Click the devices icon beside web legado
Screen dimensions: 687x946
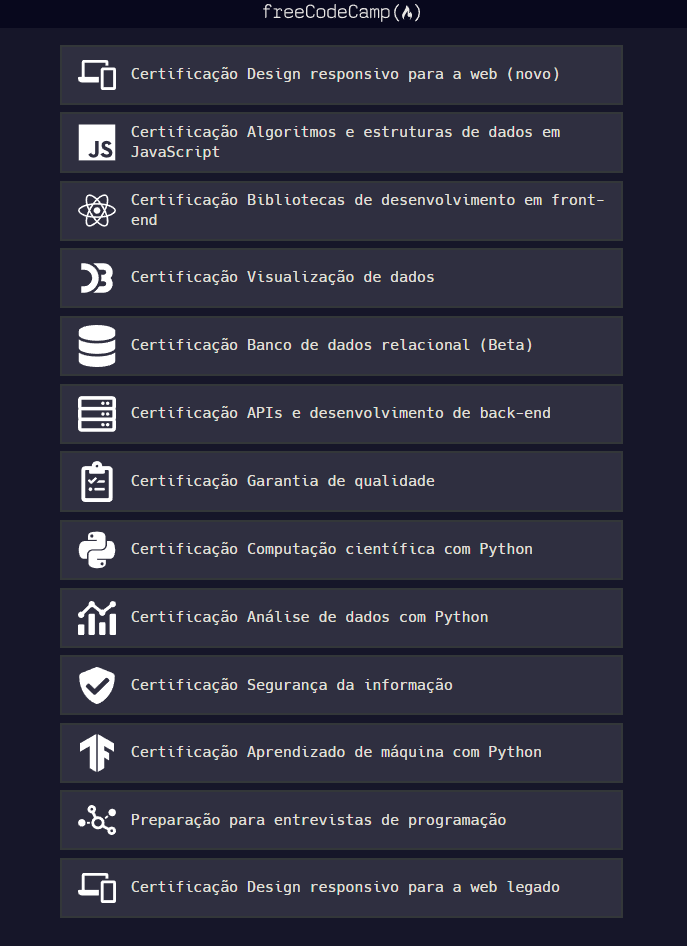[97, 888]
